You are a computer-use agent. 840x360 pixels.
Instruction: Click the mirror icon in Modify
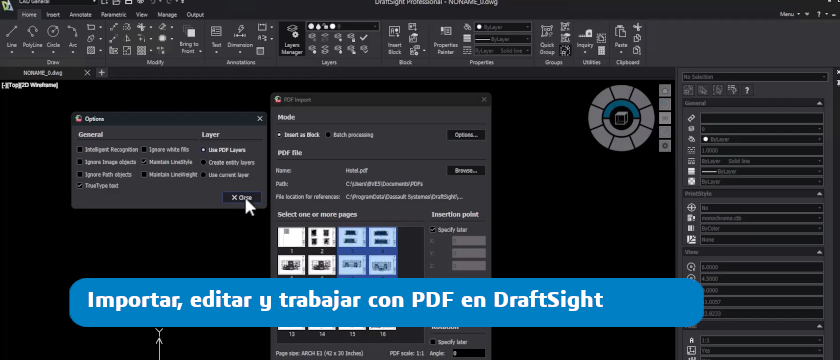128,39
